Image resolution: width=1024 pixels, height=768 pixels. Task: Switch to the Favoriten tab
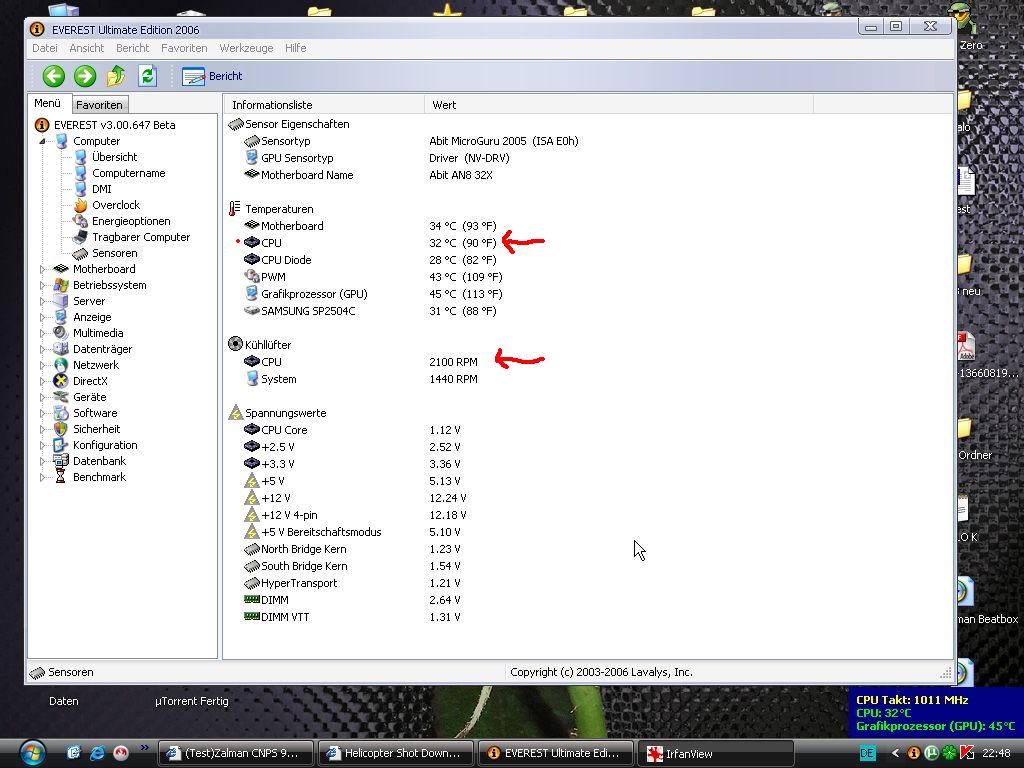coord(99,104)
